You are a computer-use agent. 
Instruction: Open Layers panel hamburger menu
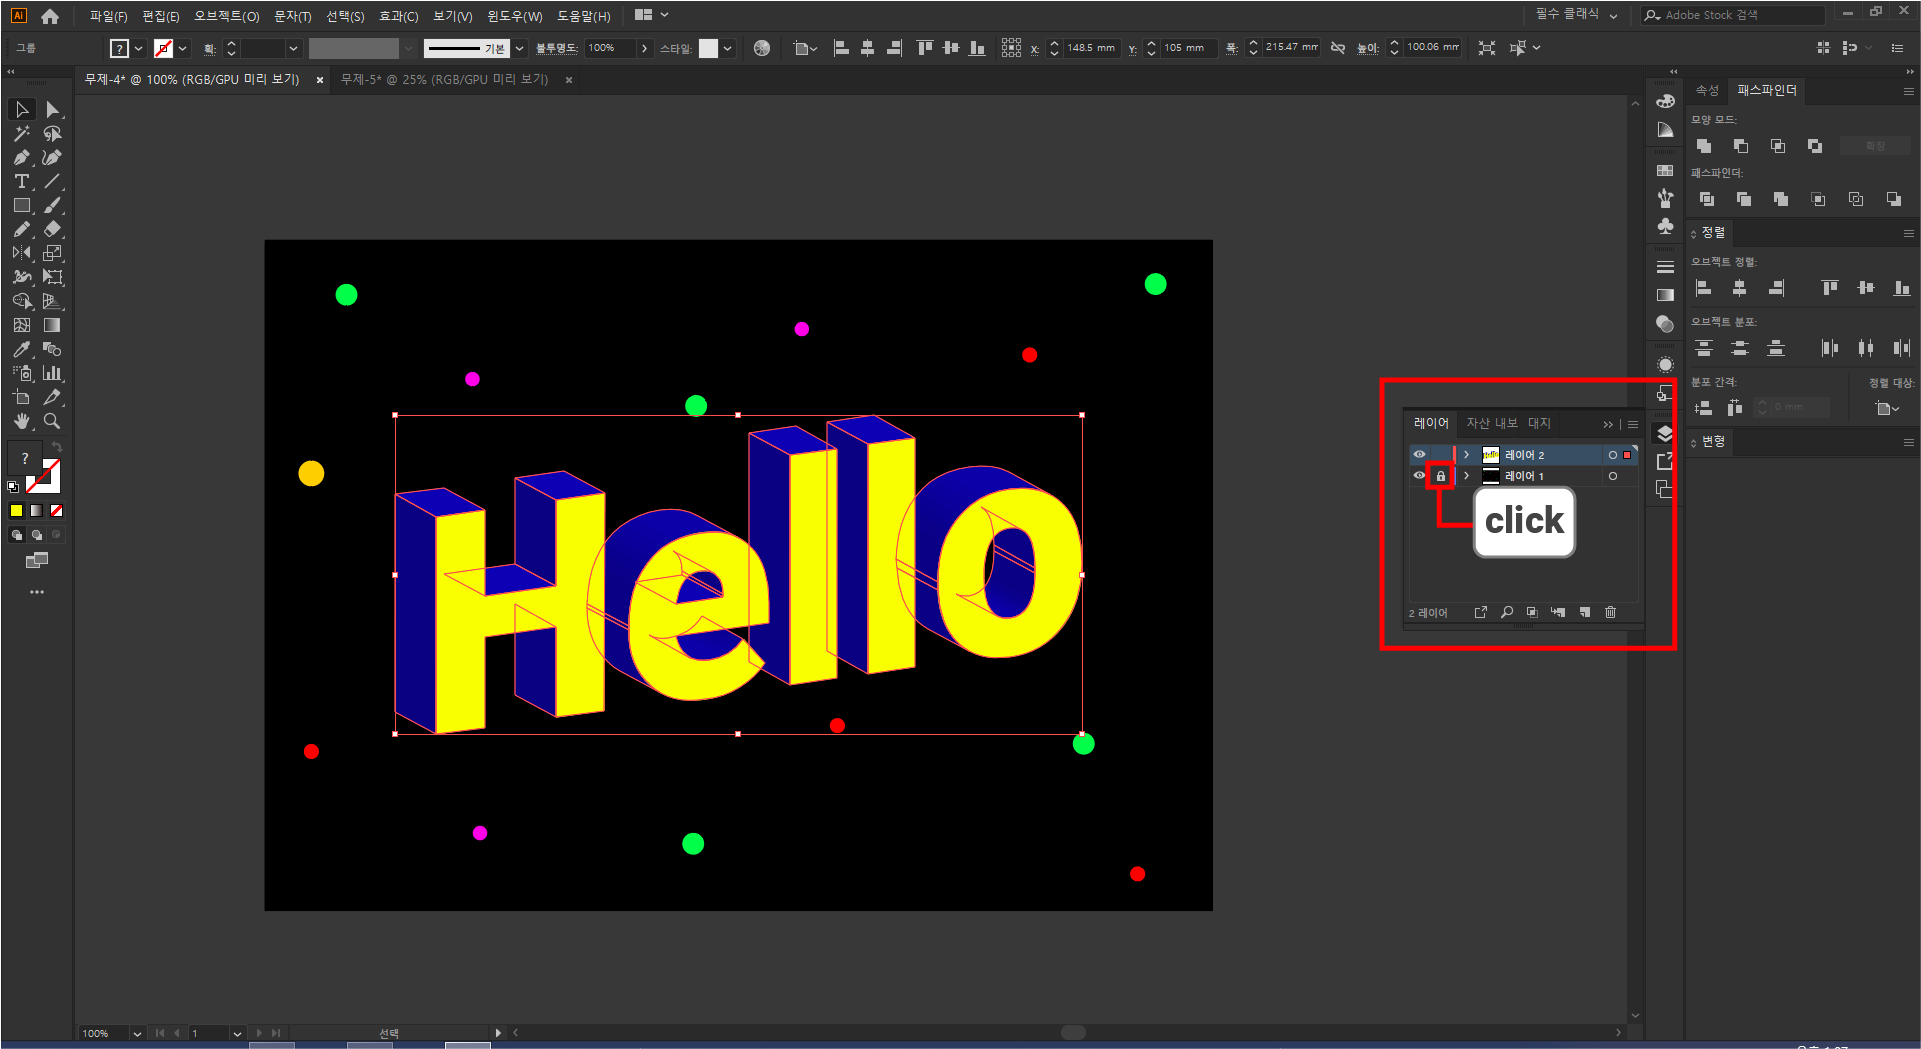[x=1633, y=424]
